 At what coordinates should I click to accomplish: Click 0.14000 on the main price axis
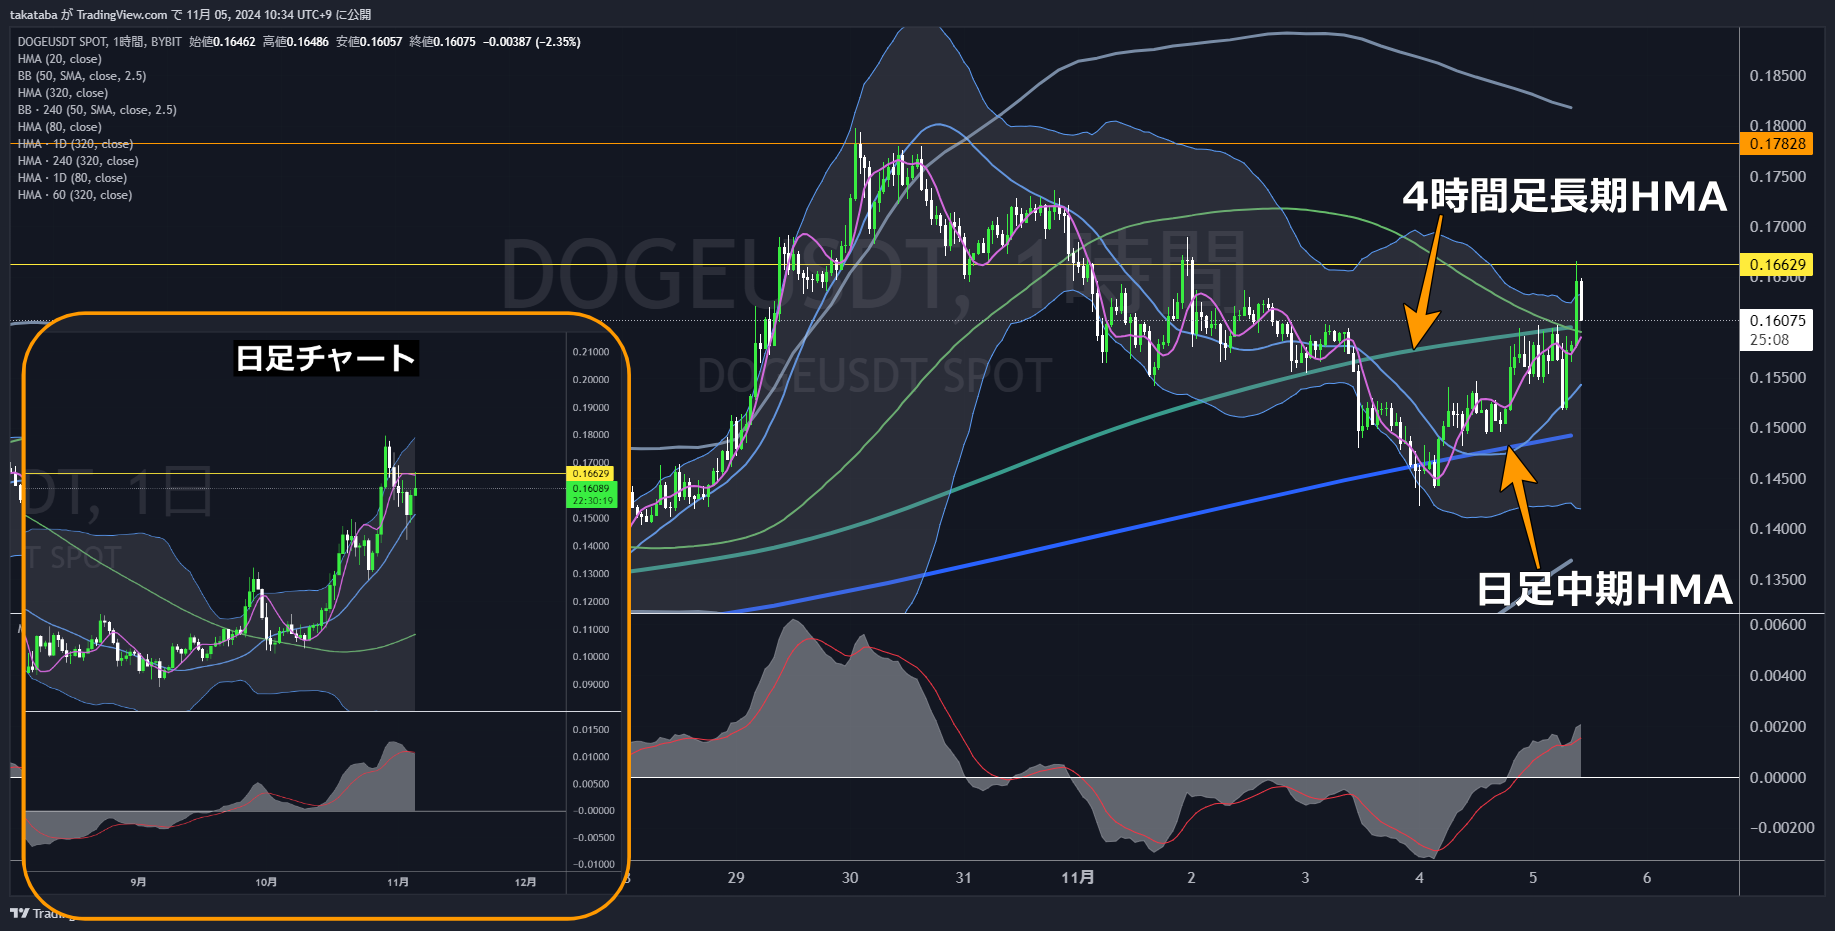tap(1778, 529)
